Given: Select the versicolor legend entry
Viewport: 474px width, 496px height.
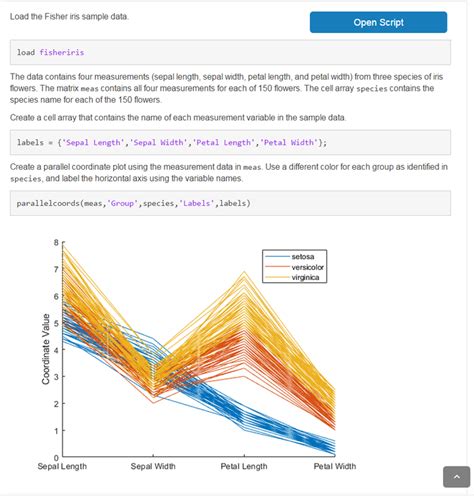Looking at the screenshot, I should coord(294,267).
